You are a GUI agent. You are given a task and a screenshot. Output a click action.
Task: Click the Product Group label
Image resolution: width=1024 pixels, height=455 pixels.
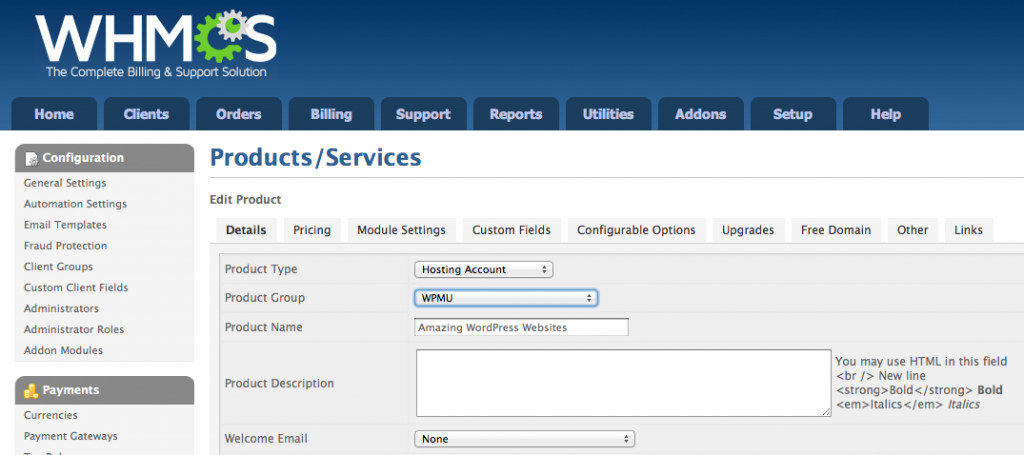(265, 298)
